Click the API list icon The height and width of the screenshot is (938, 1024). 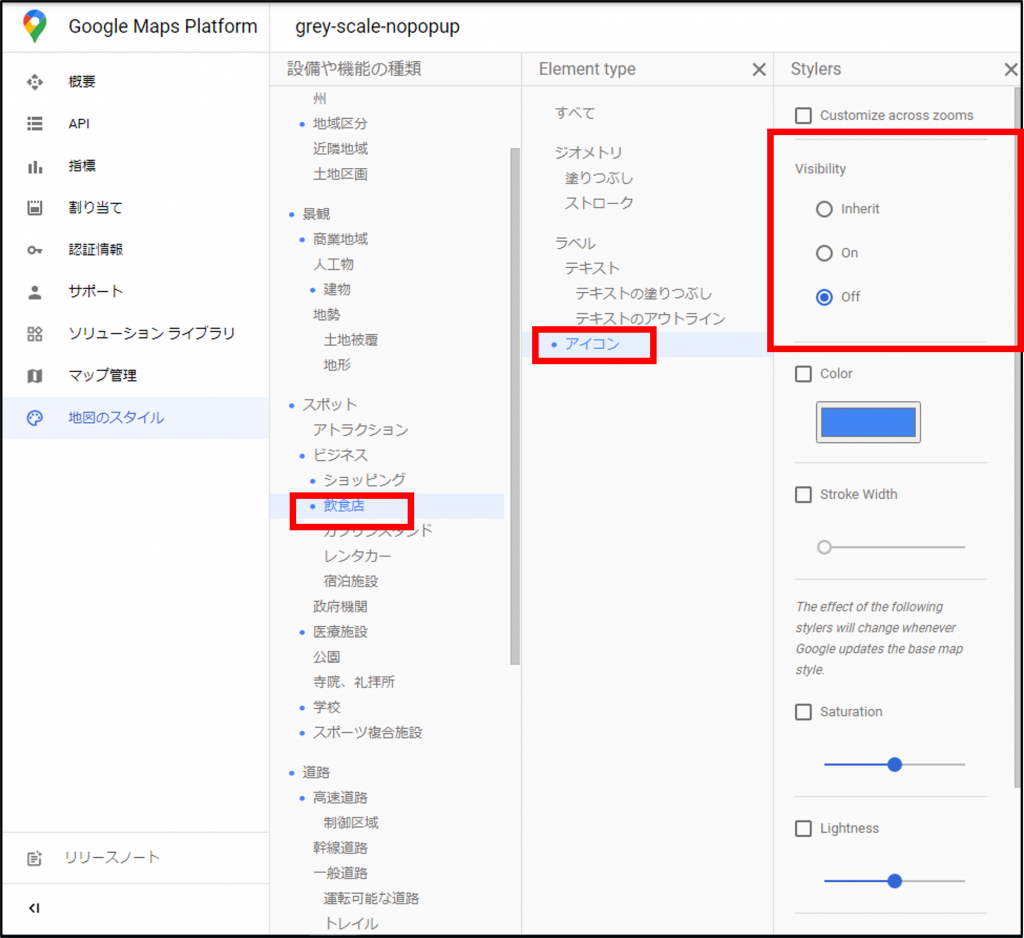35,123
